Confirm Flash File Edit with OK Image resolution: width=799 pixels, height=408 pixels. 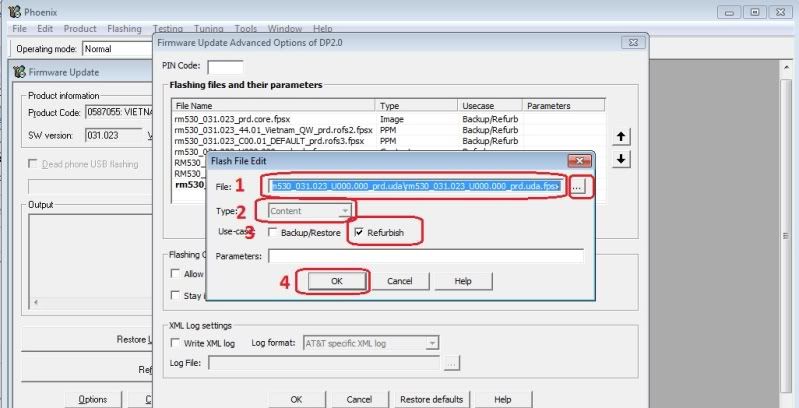click(x=337, y=281)
